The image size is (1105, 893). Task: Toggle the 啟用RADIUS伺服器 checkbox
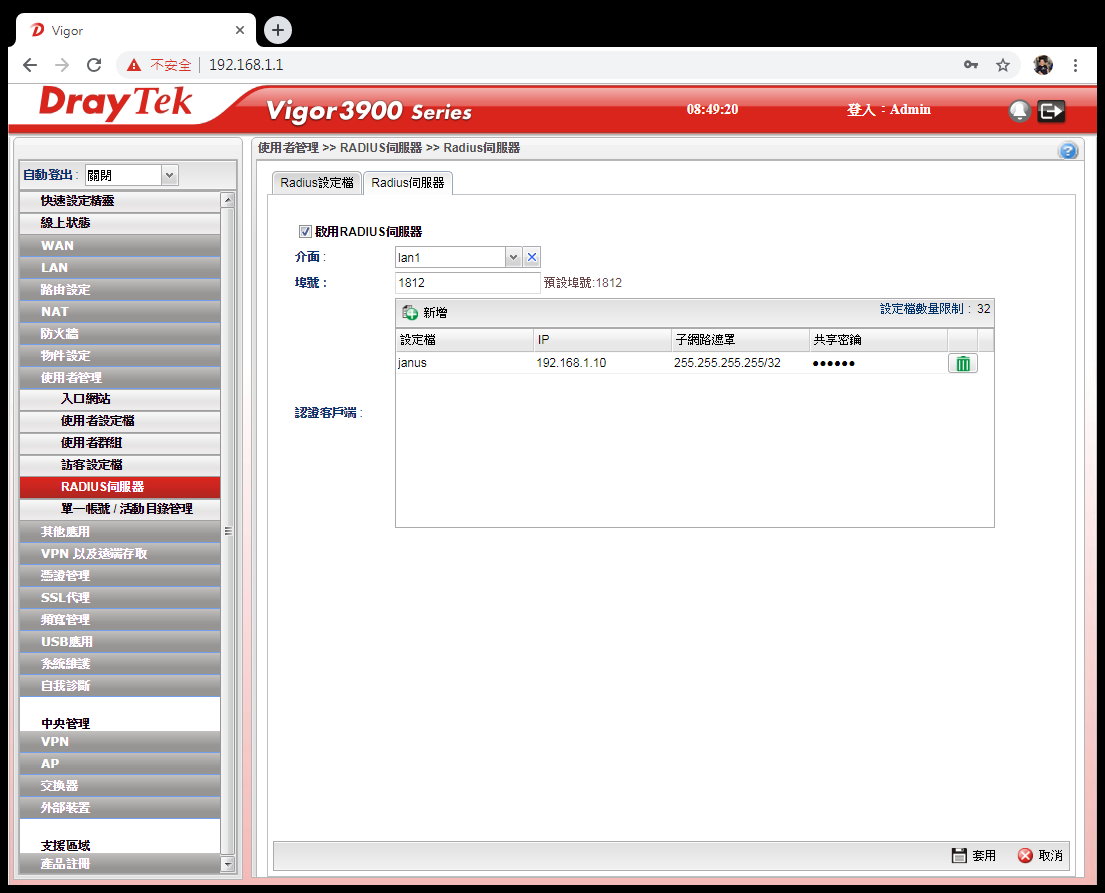click(306, 231)
